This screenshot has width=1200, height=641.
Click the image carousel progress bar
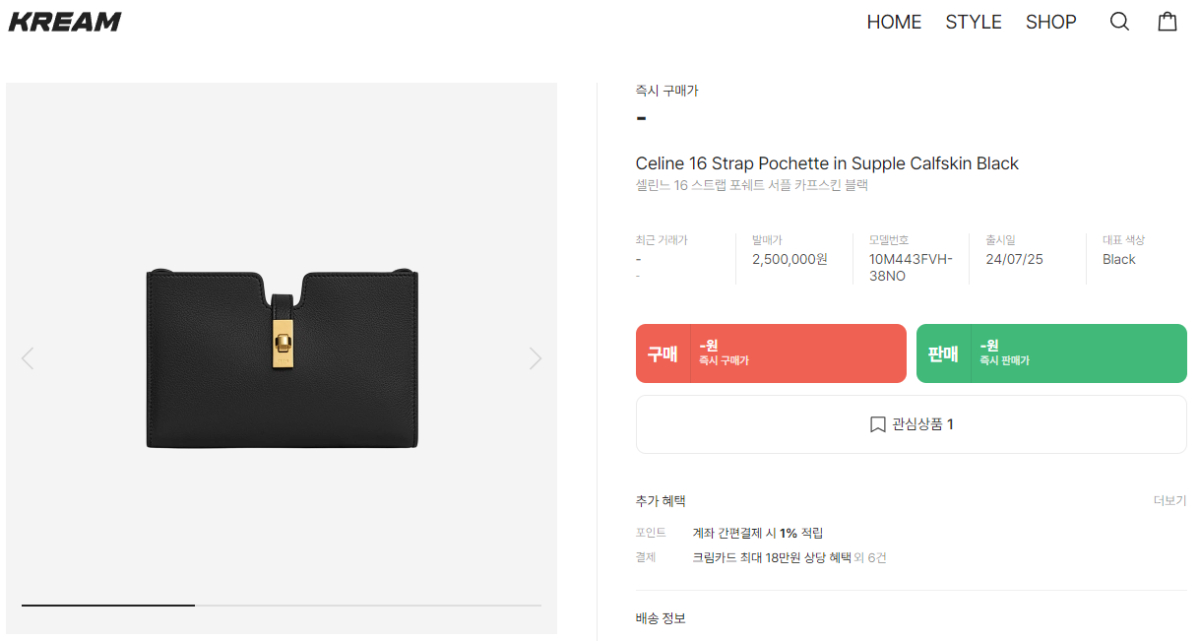(x=281, y=605)
